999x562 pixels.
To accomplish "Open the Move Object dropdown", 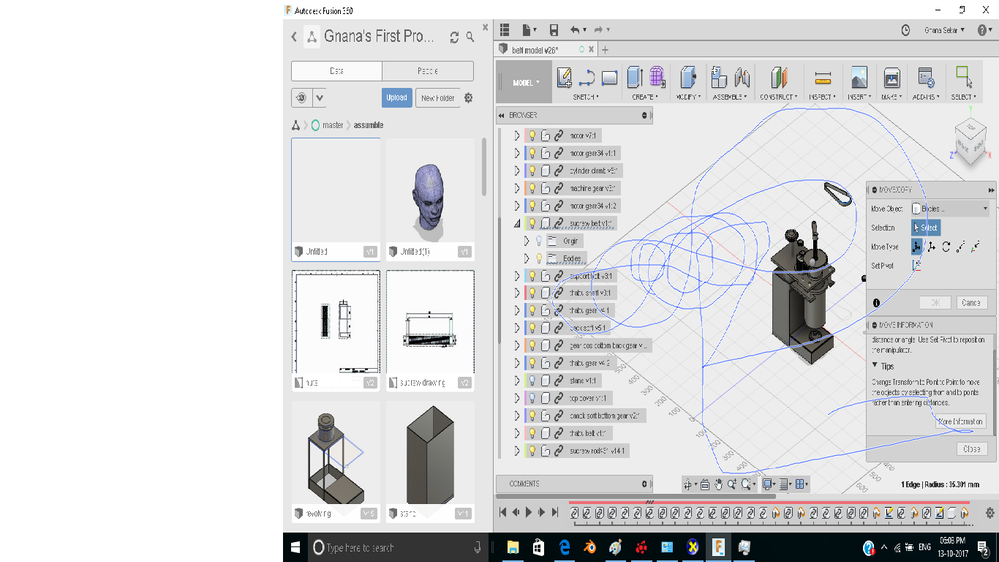I will pyautogui.click(x=949, y=208).
